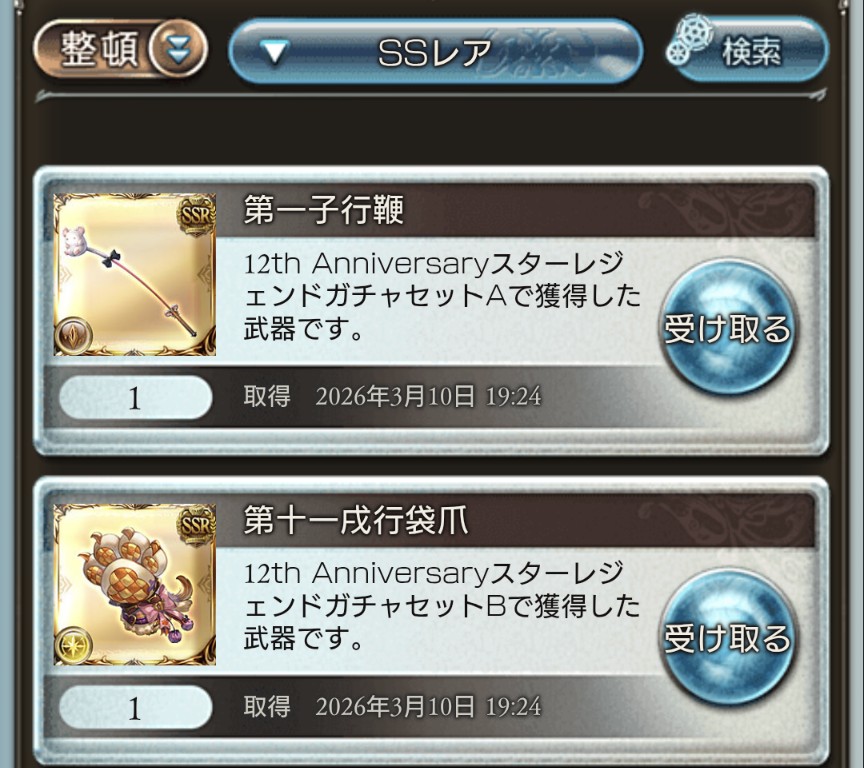Claim 第一子行鞭 with its 受け取る button

coord(727,328)
